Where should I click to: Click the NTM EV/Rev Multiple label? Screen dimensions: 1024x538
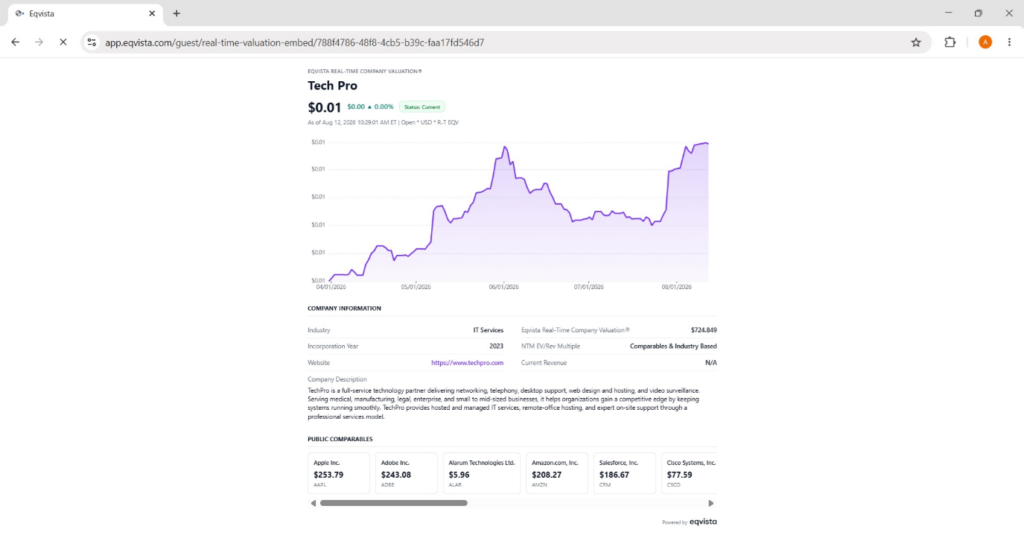click(x=551, y=347)
